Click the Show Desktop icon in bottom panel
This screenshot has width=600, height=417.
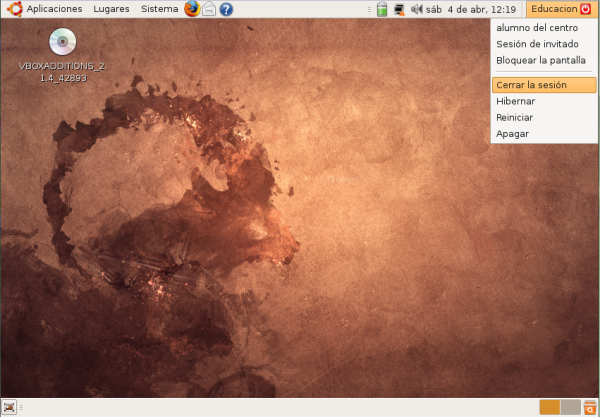pos(9,407)
